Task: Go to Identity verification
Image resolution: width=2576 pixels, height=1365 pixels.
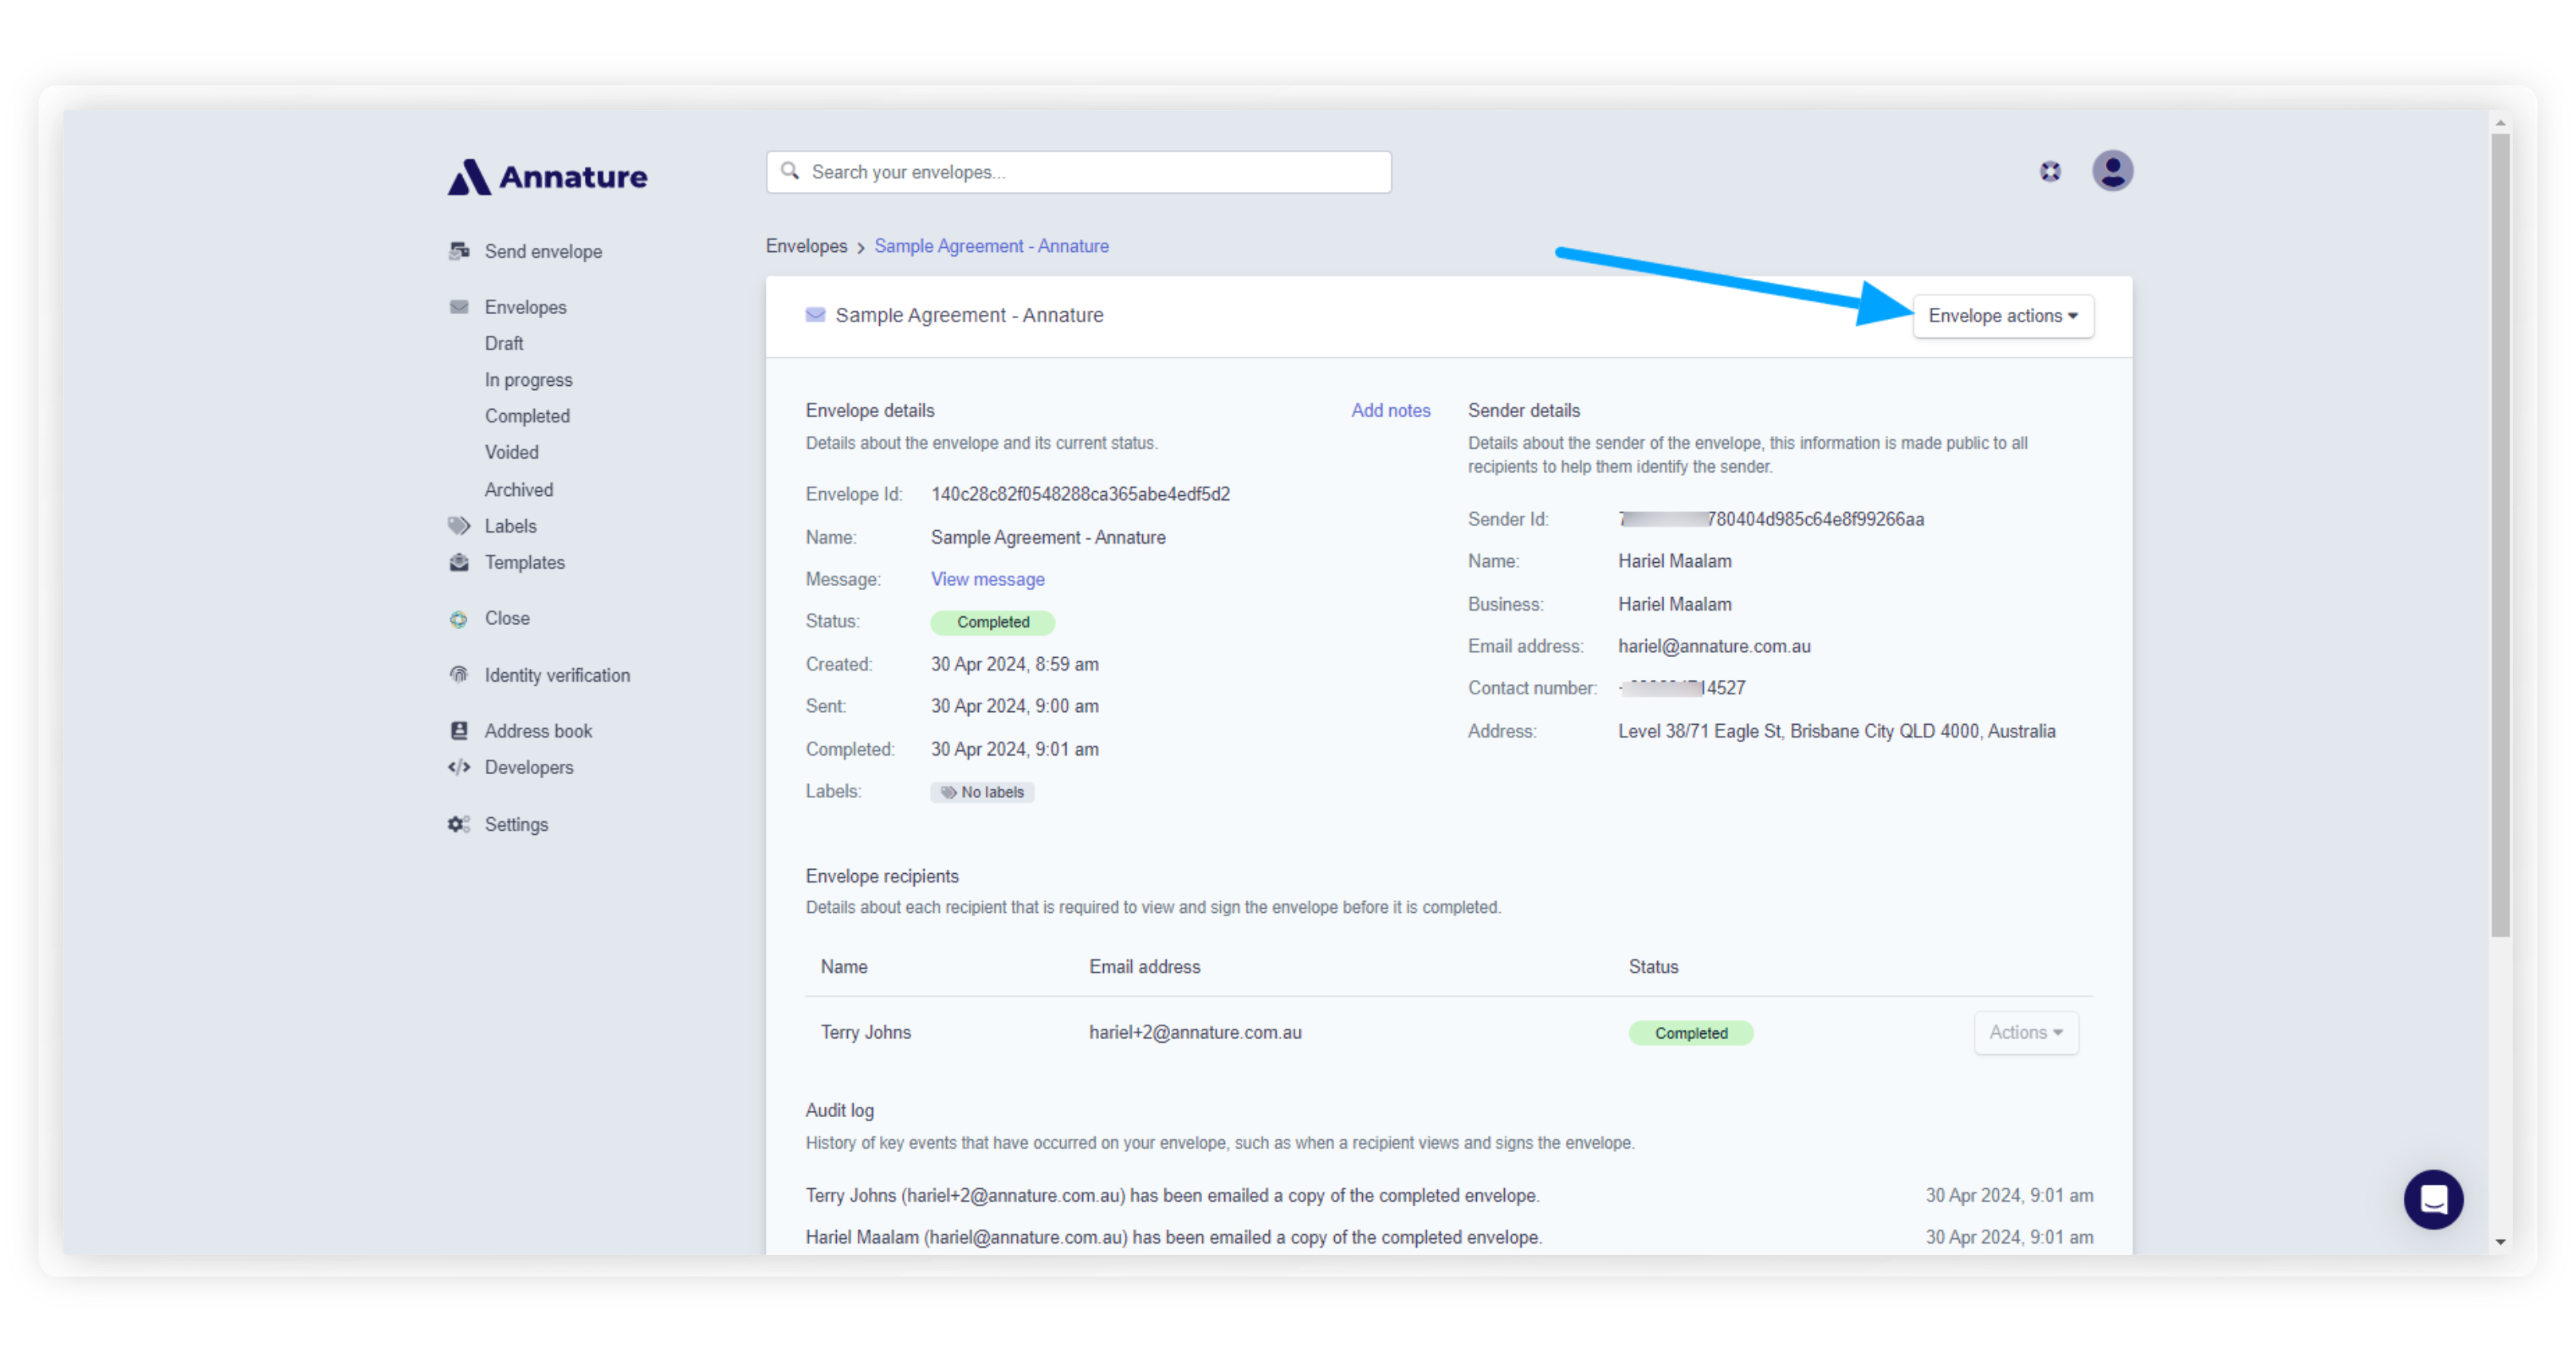Action: coord(557,675)
